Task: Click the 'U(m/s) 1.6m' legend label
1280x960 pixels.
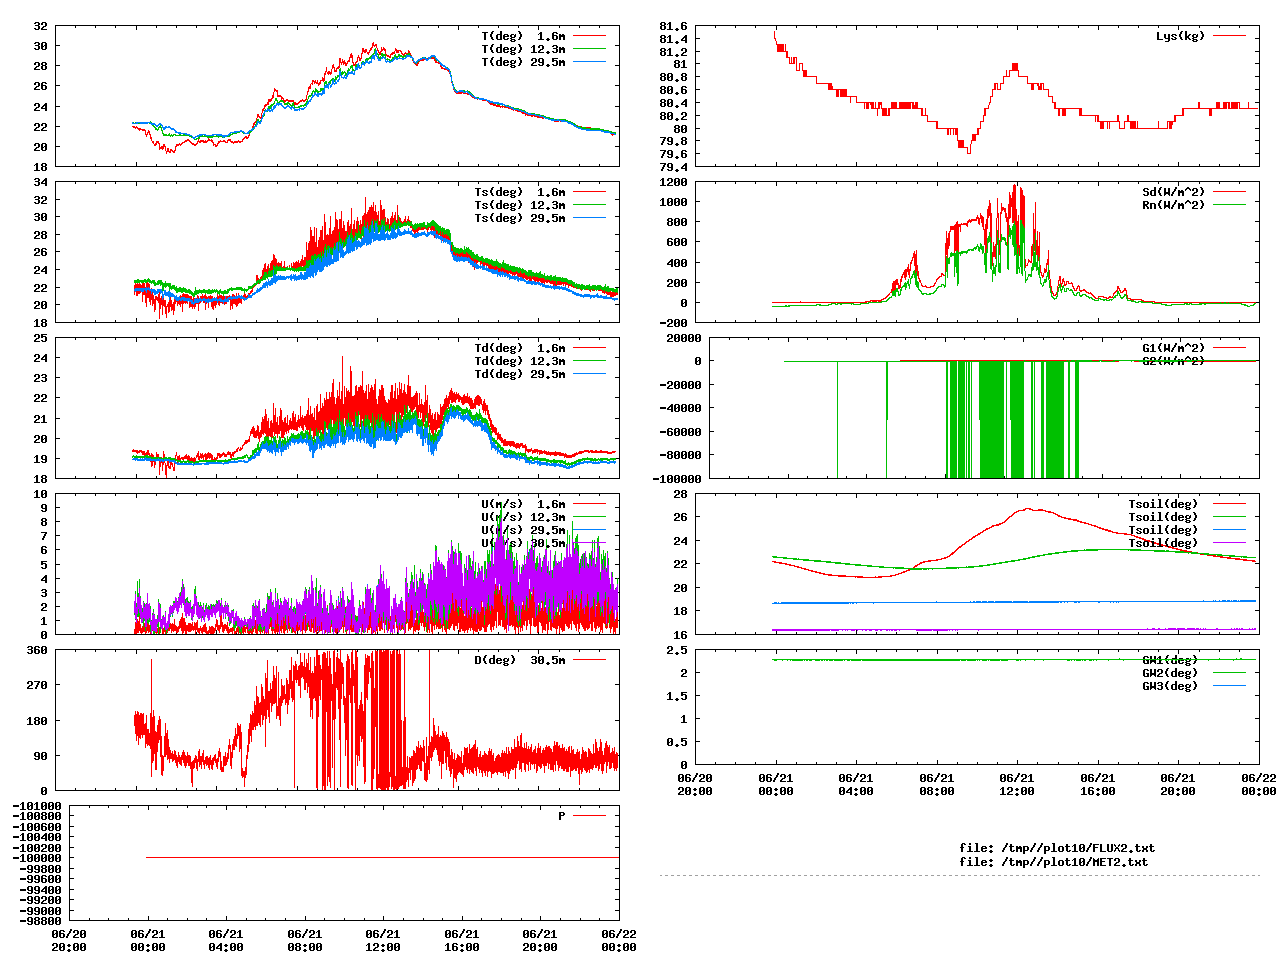Action: pyautogui.click(x=523, y=504)
